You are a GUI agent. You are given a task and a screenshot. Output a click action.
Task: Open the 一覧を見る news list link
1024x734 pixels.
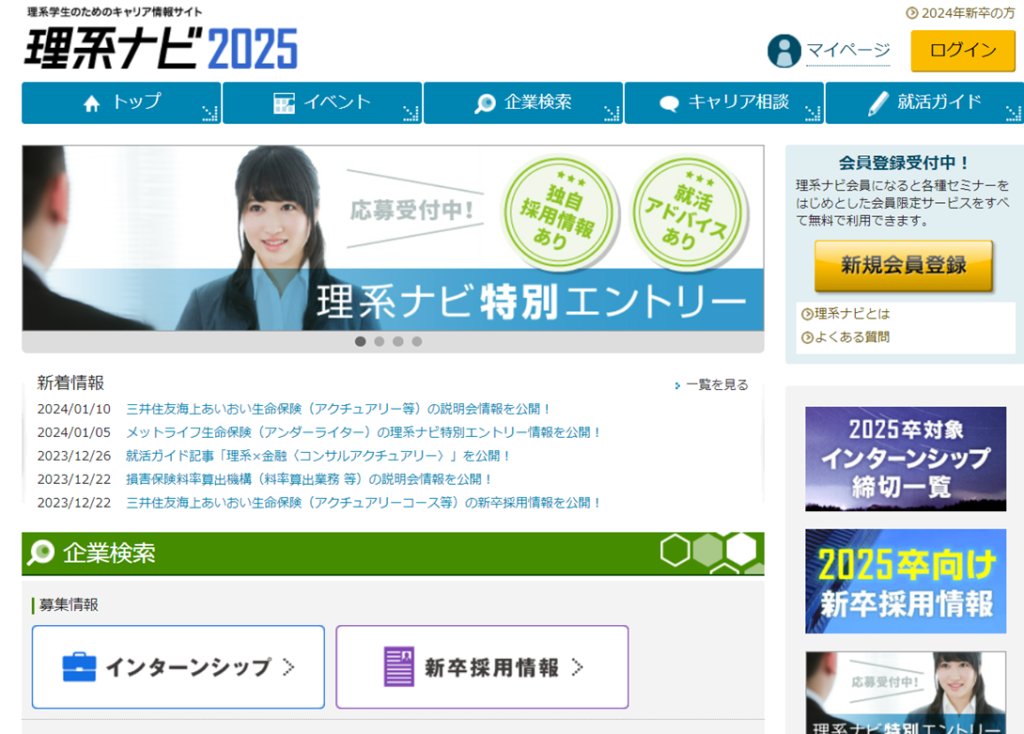click(715, 385)
